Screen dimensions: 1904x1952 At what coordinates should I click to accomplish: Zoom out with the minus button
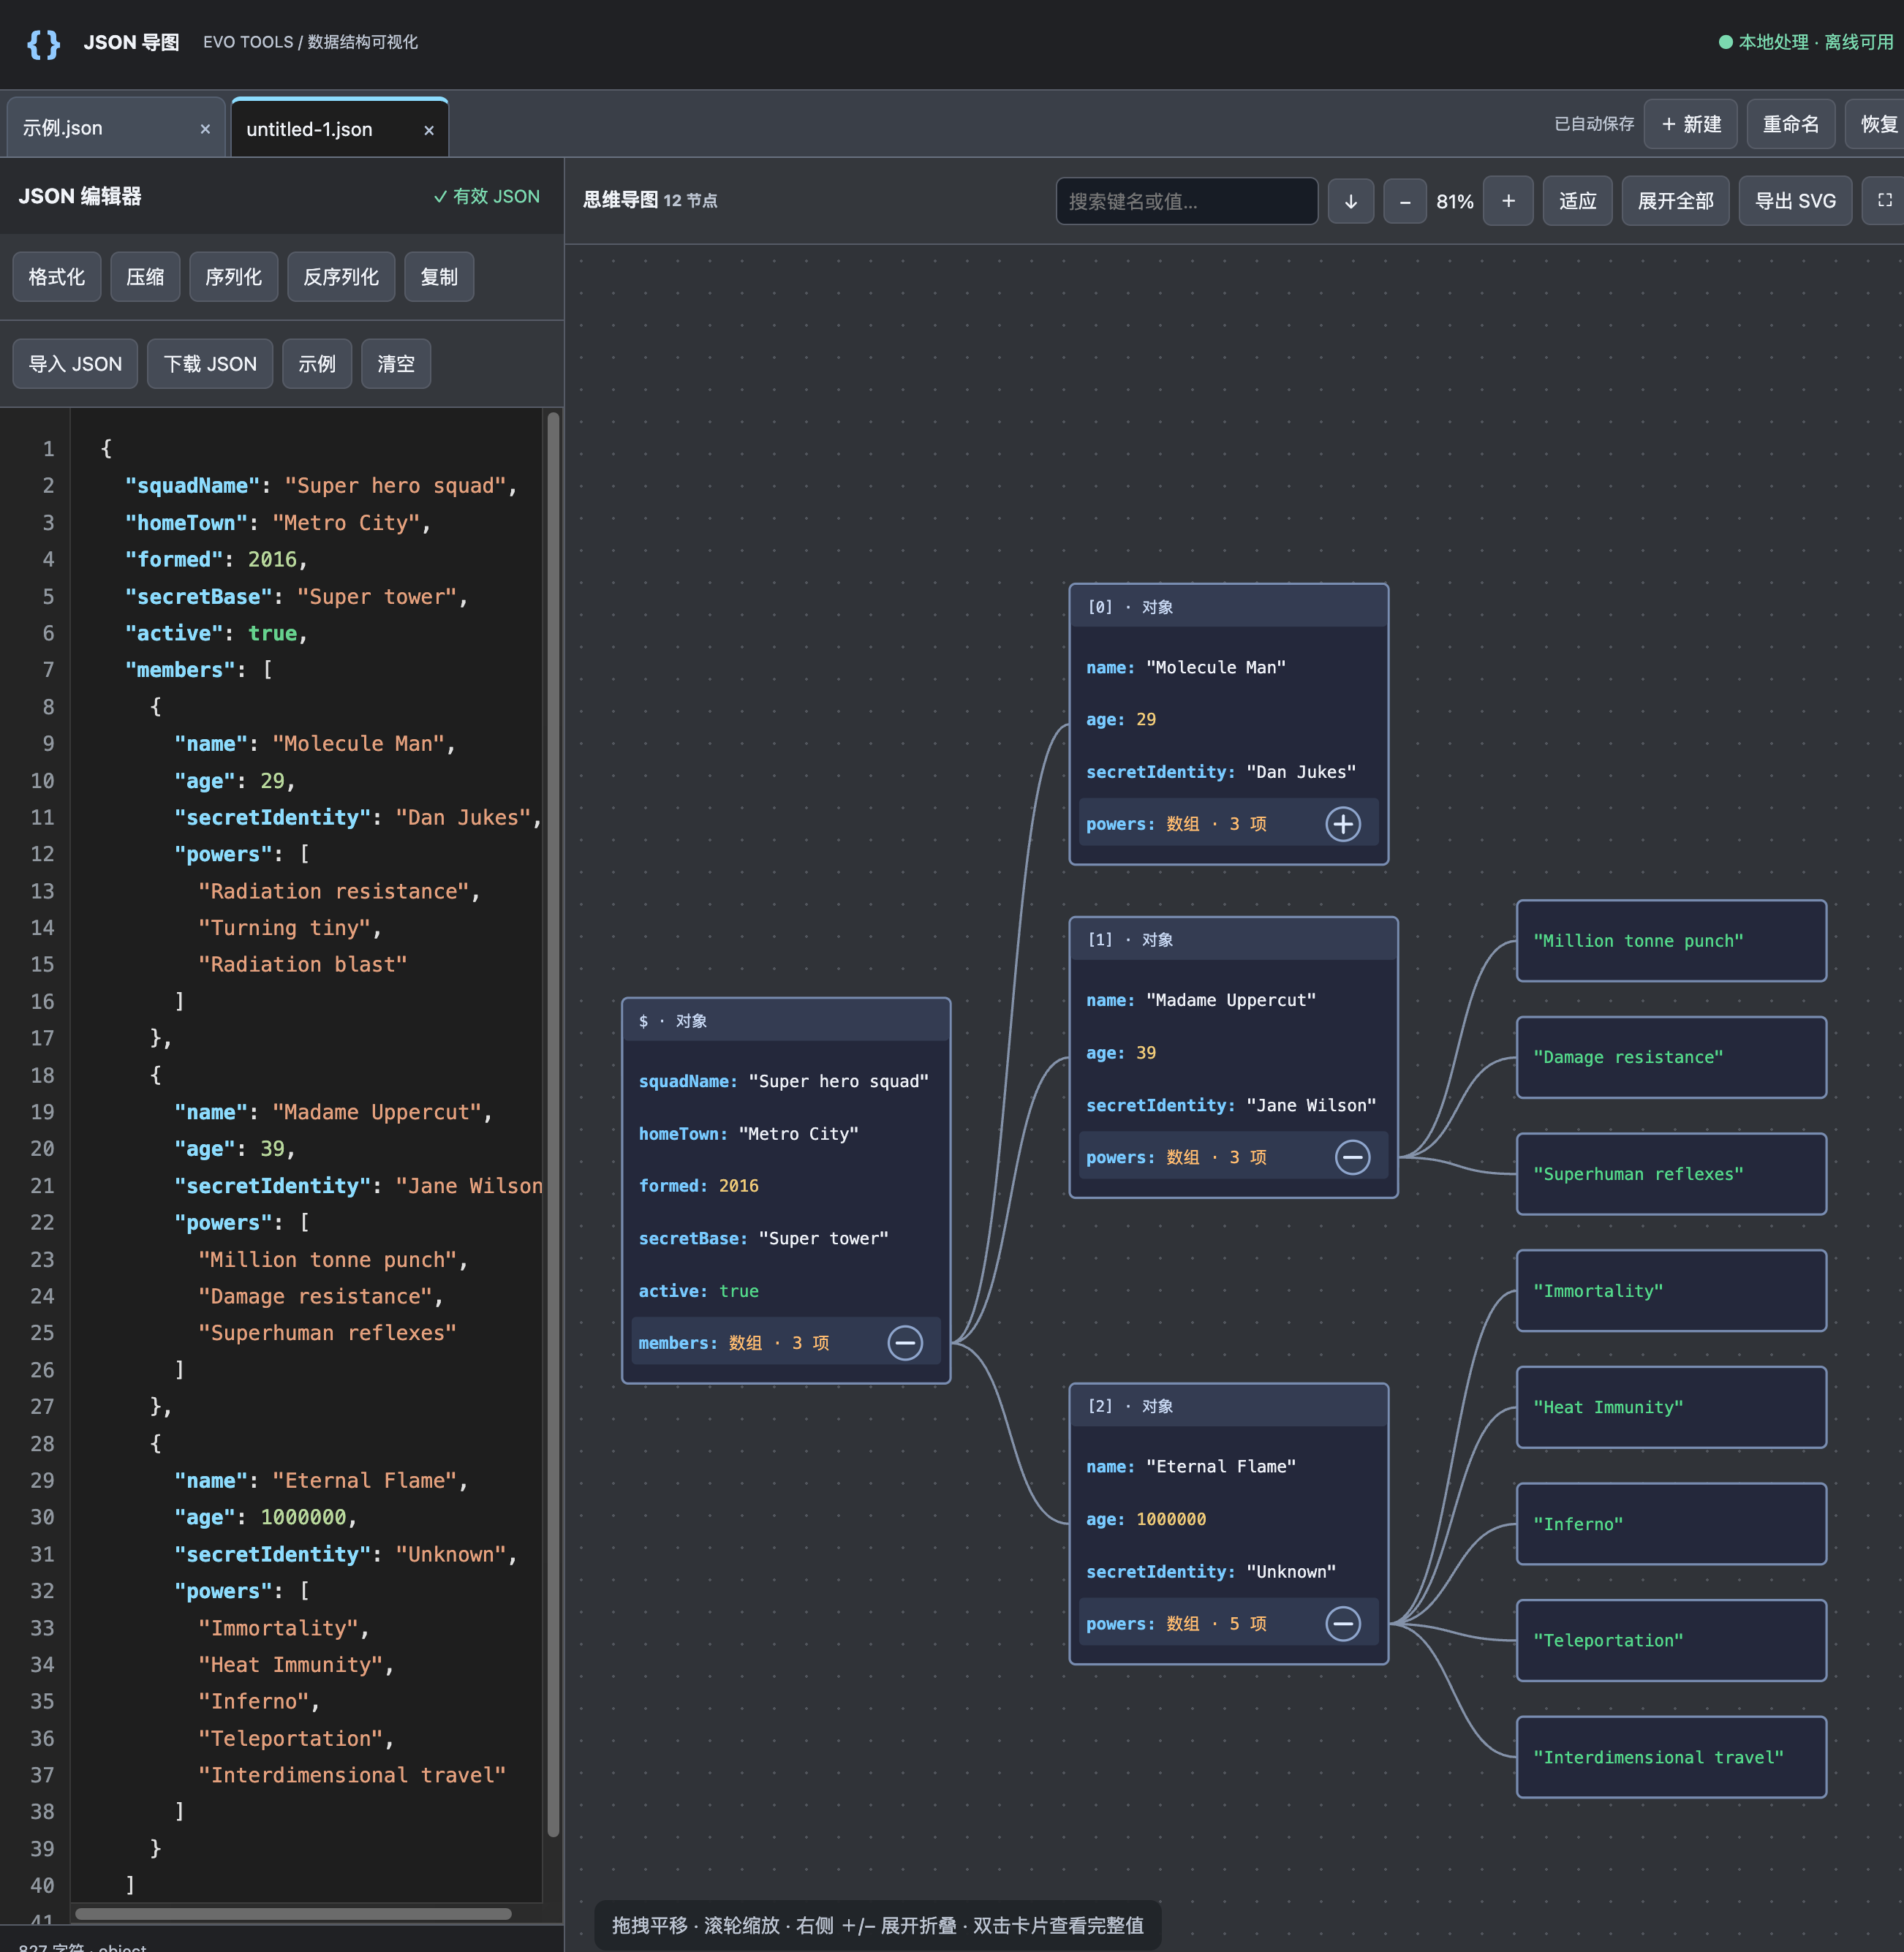[x=1405, y=201]
